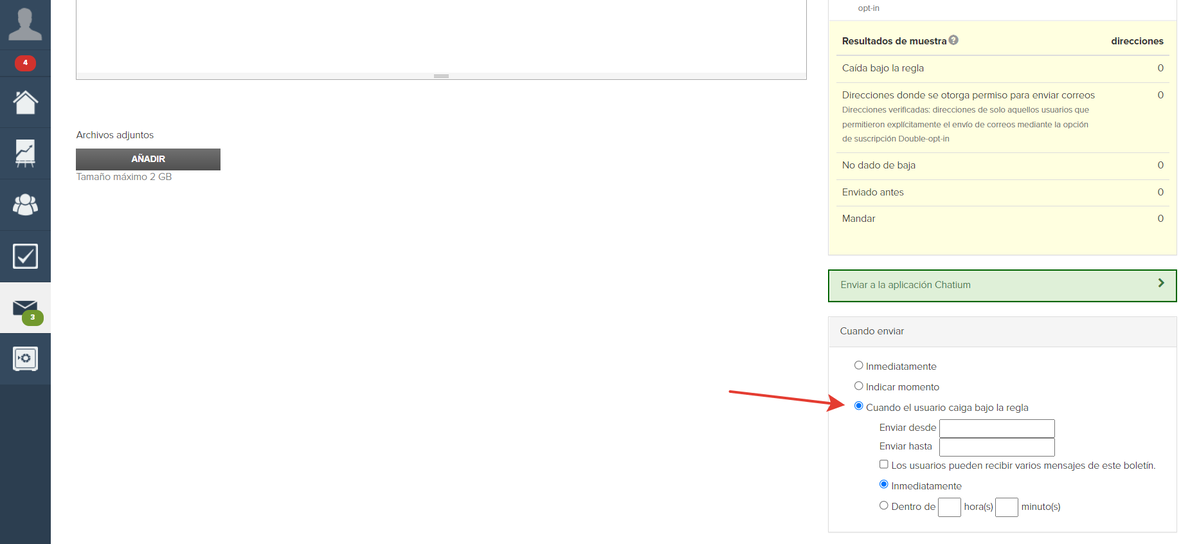The image size is (1199, 544).
Task: Select Cuando el usuario caiga bajo la regla
Action: pyautogui.click(x=859, y=406)
